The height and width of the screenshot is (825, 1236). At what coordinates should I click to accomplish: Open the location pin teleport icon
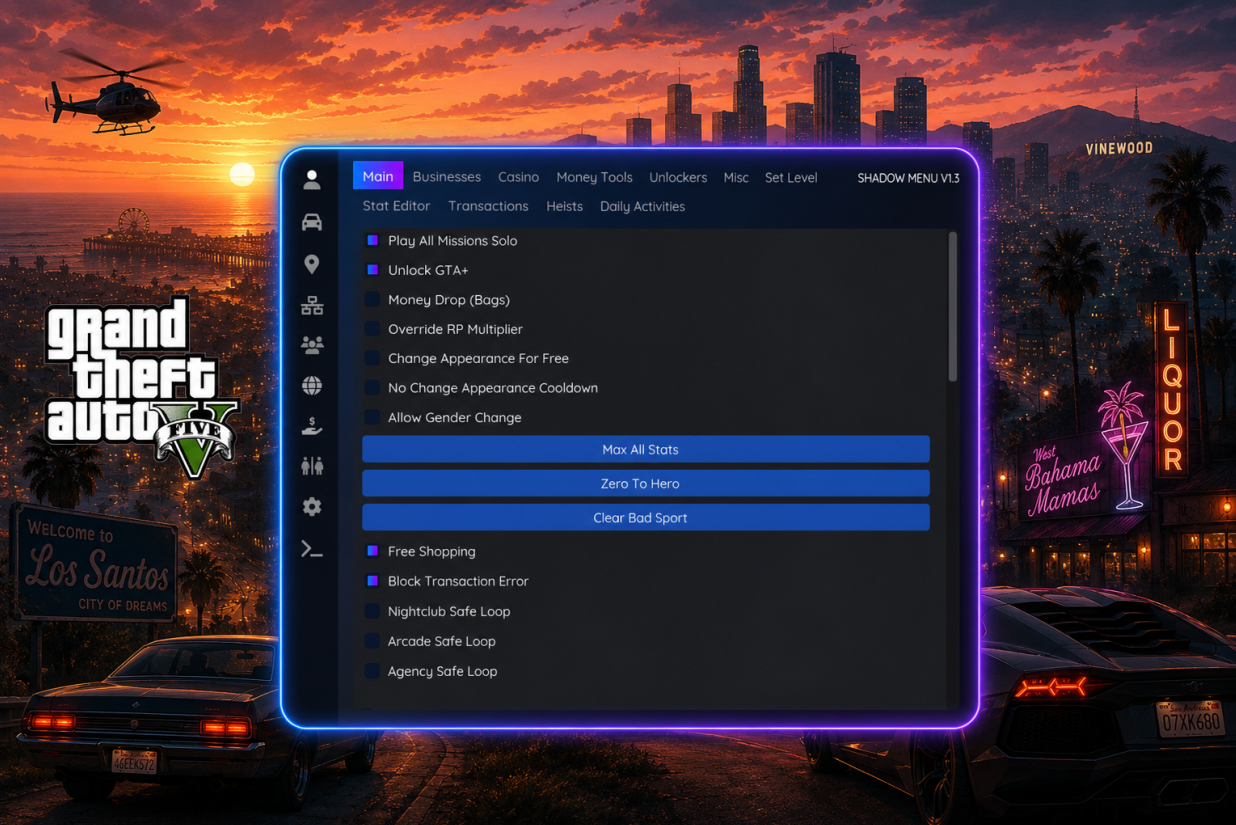(x=312, y=264)
